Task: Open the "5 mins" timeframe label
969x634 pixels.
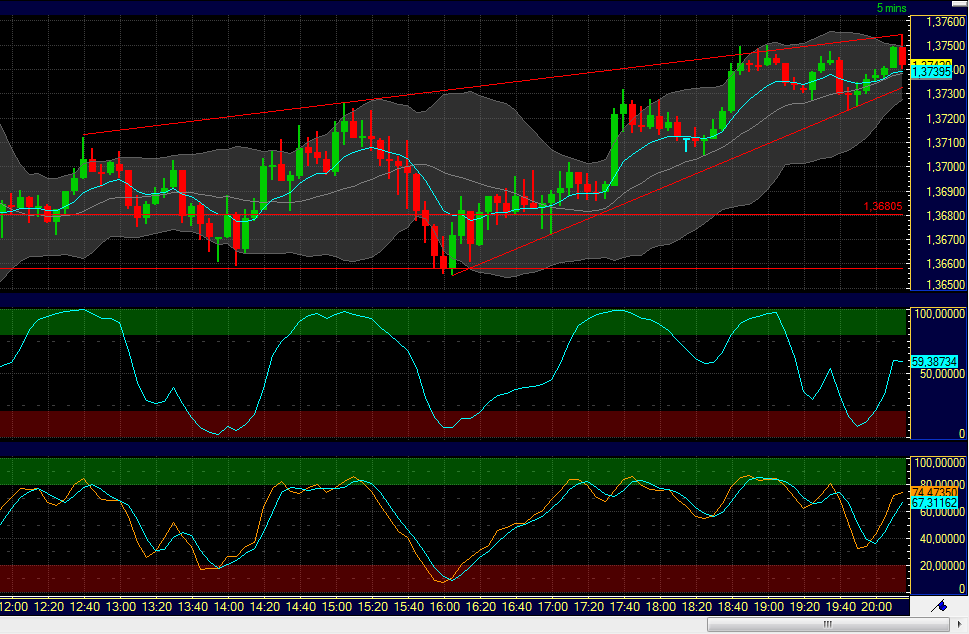Action: tap(888, 7)
